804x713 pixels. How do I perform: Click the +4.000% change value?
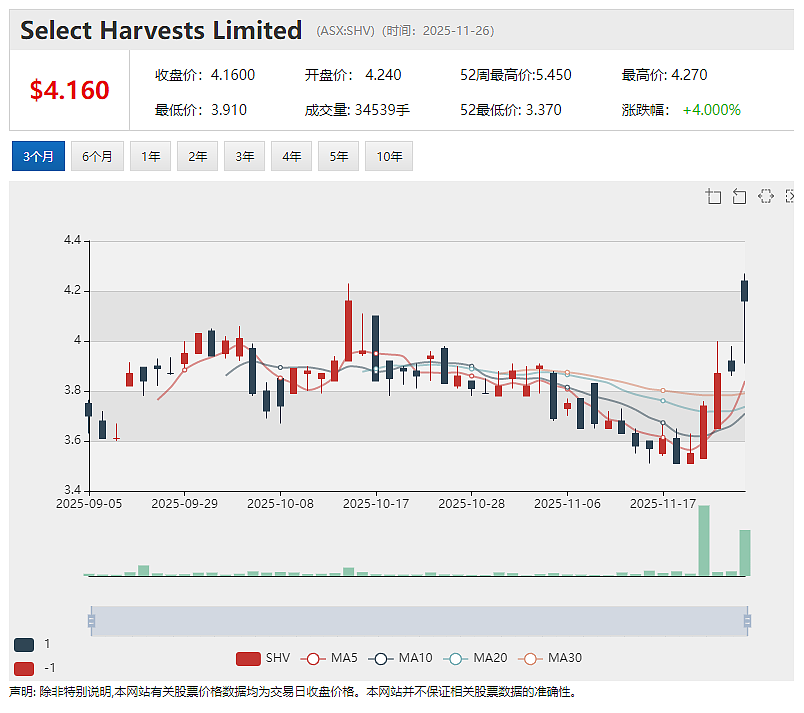(x=712, y=110)
